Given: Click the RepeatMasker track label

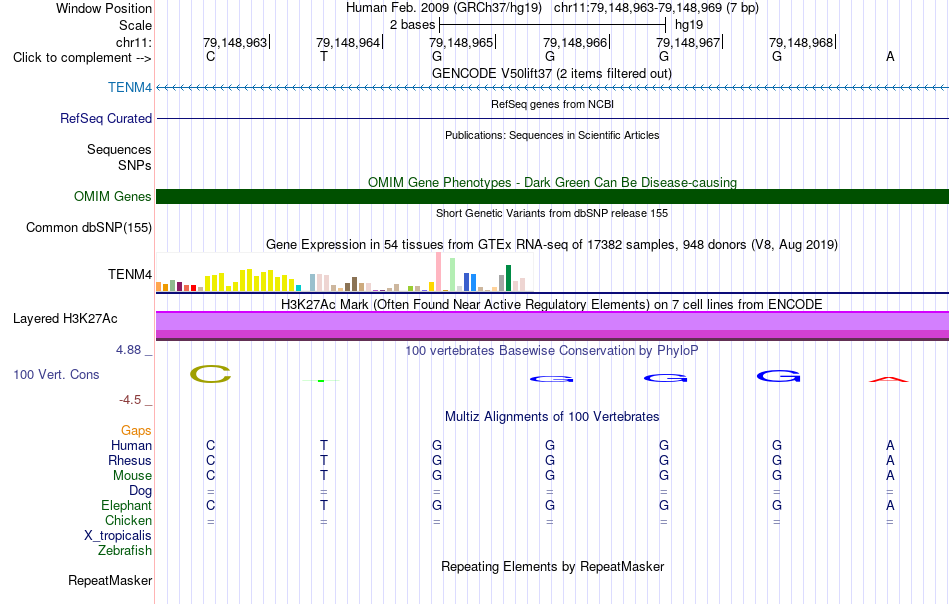Looking at the screenshot, I should pyautogui.click(x=110, y=580).
